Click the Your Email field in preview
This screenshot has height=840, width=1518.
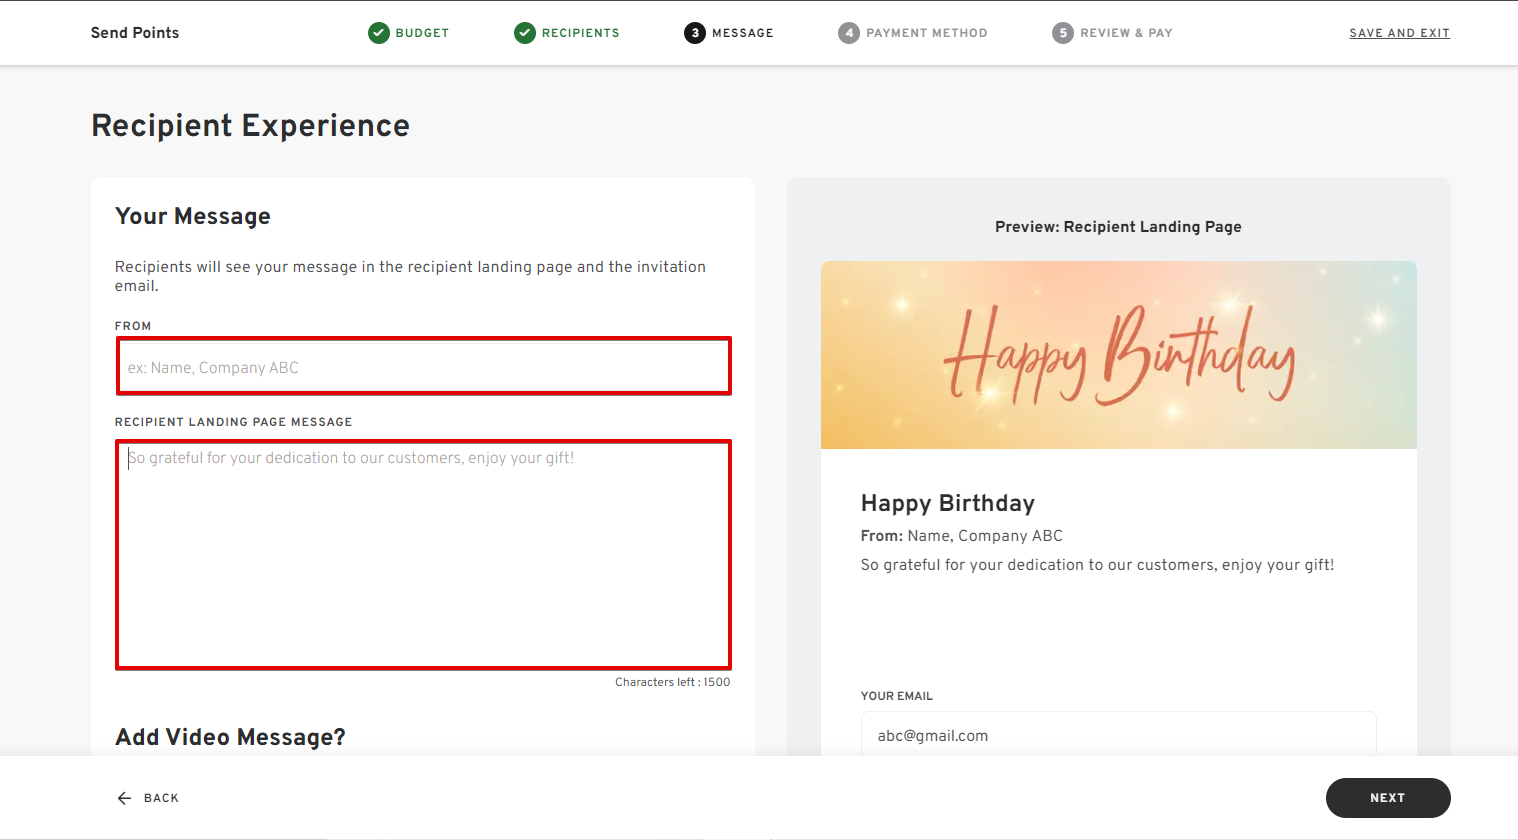(1118, 735)
